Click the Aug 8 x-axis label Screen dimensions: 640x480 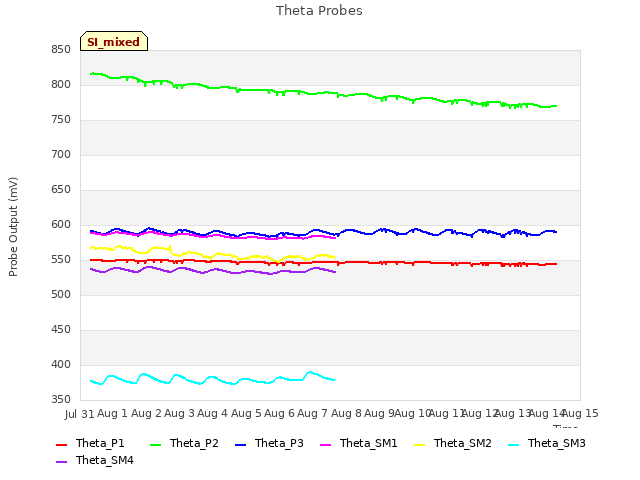pyautogui.click(x=346, y=413)
